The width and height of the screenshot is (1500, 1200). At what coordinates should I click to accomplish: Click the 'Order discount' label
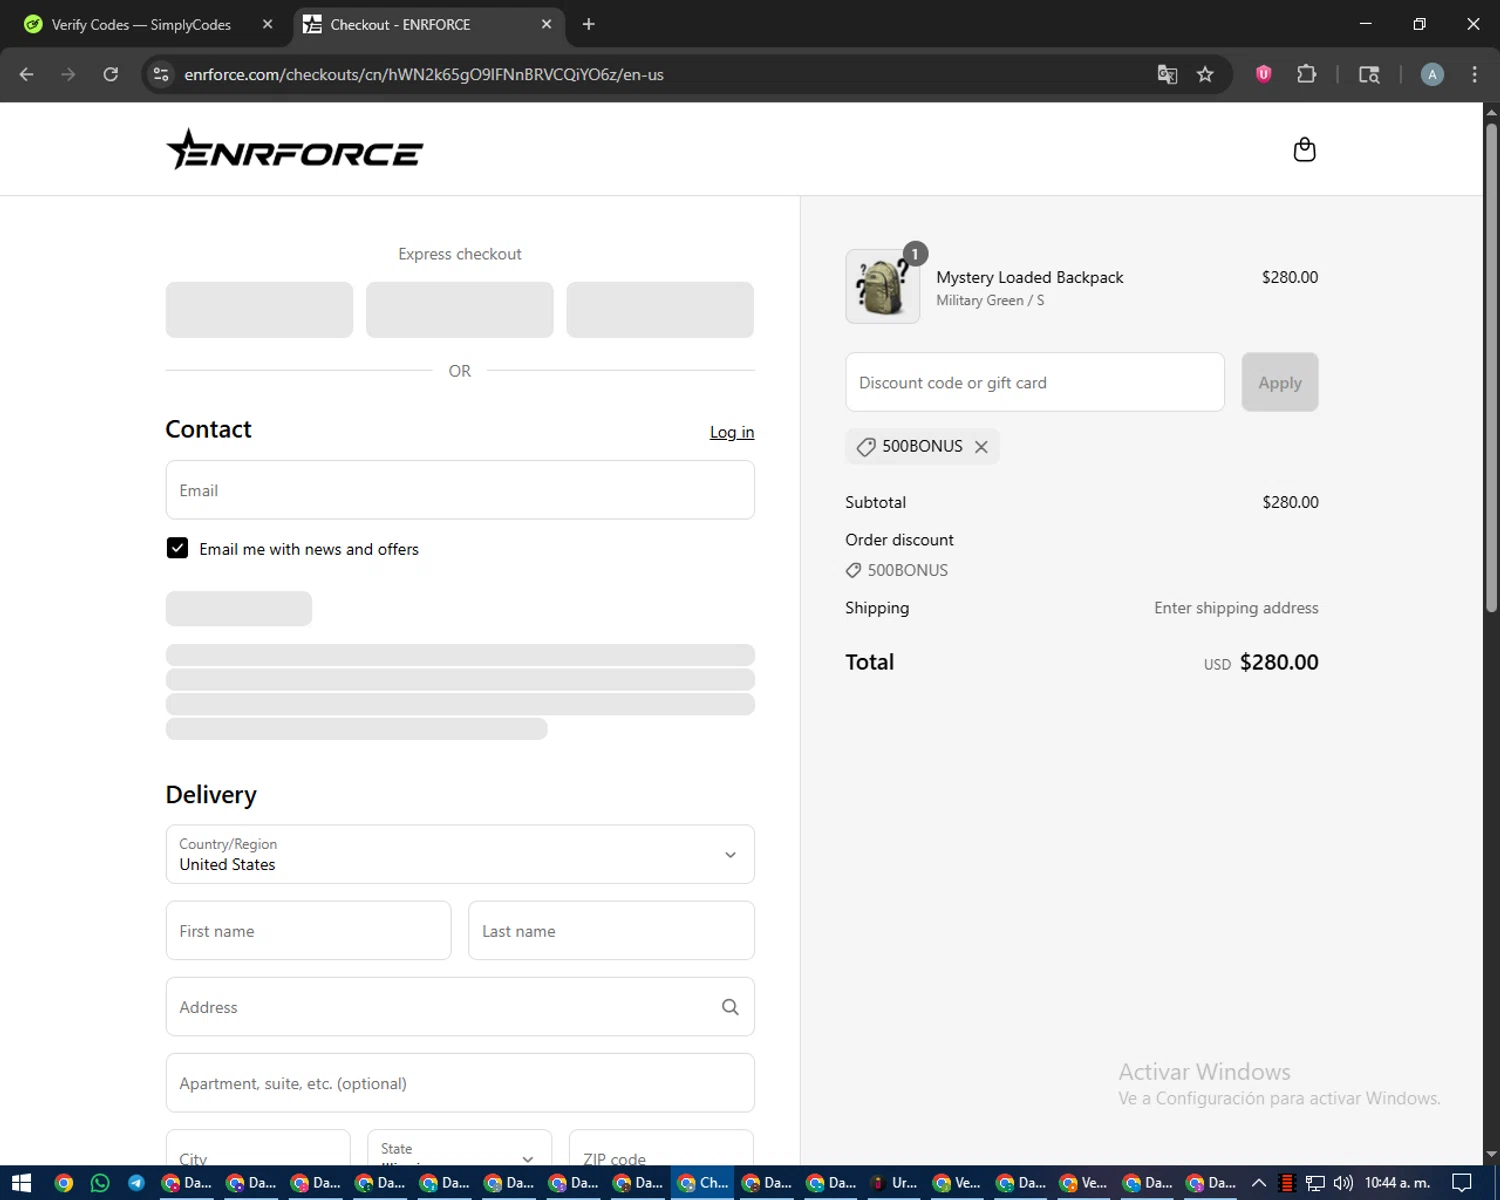coord(899,540)
